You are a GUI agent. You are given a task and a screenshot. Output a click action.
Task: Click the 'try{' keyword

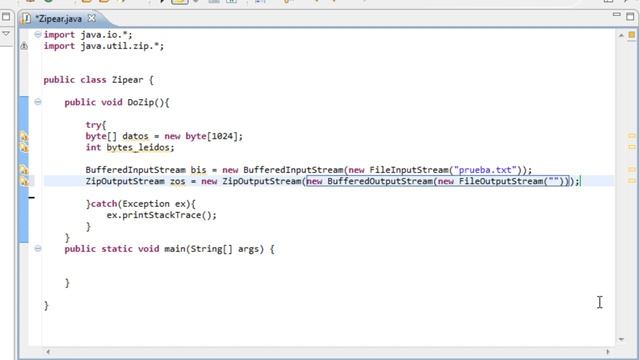96,125
